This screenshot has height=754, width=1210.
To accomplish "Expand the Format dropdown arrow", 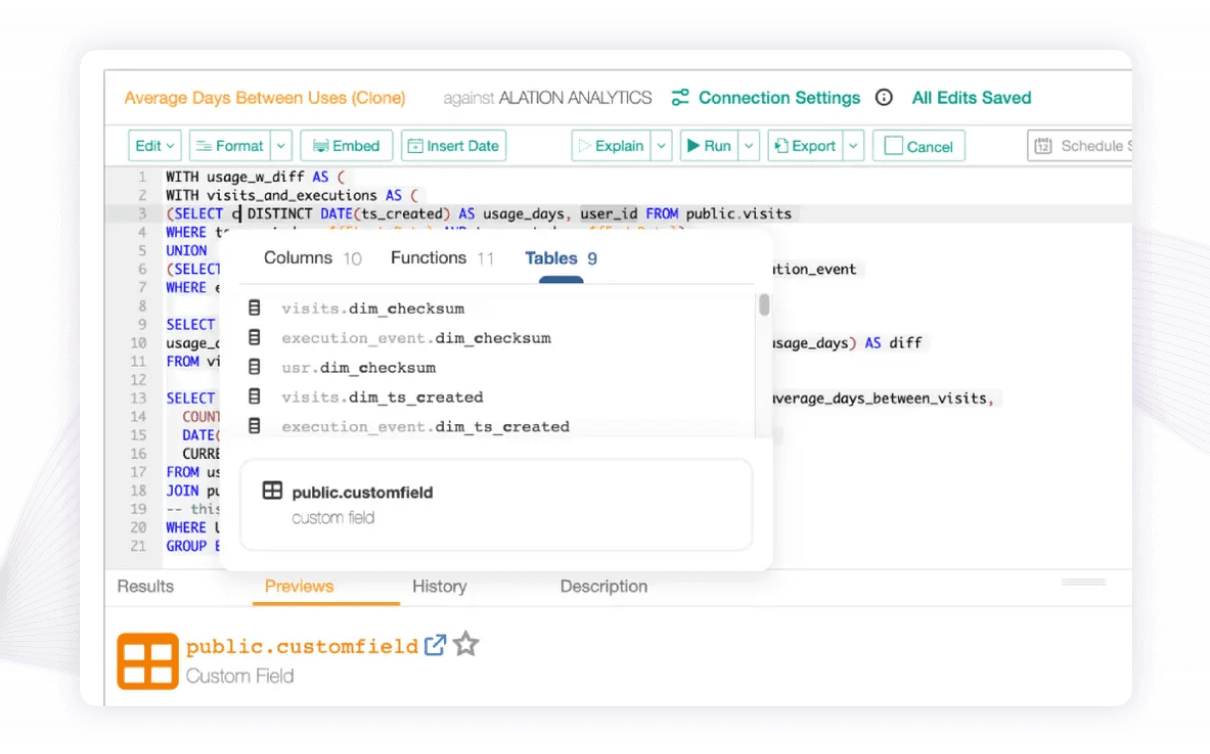I will click(x=281, y=145).
